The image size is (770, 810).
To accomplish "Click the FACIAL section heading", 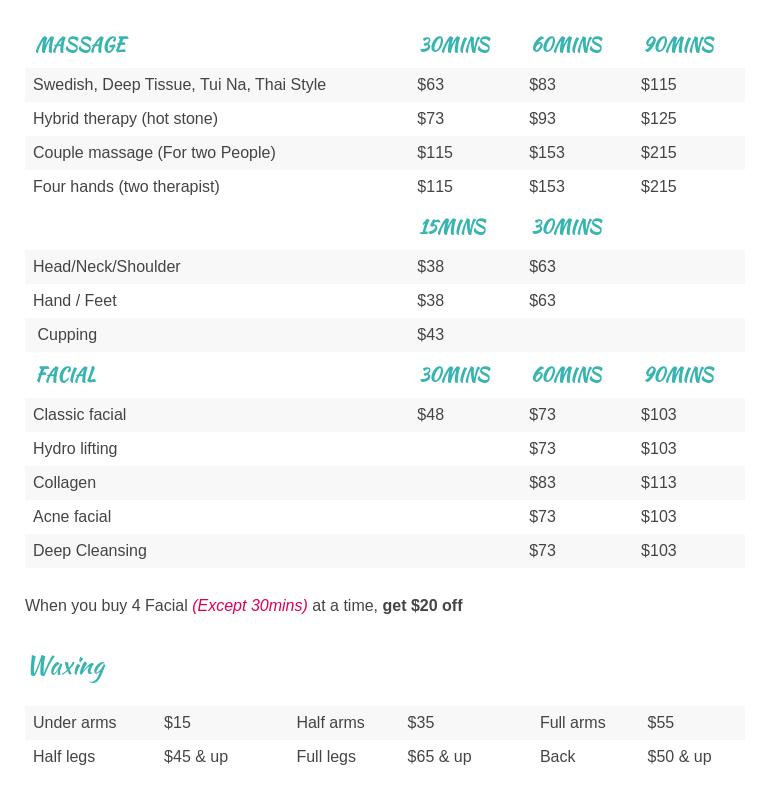I will point(66,375).
